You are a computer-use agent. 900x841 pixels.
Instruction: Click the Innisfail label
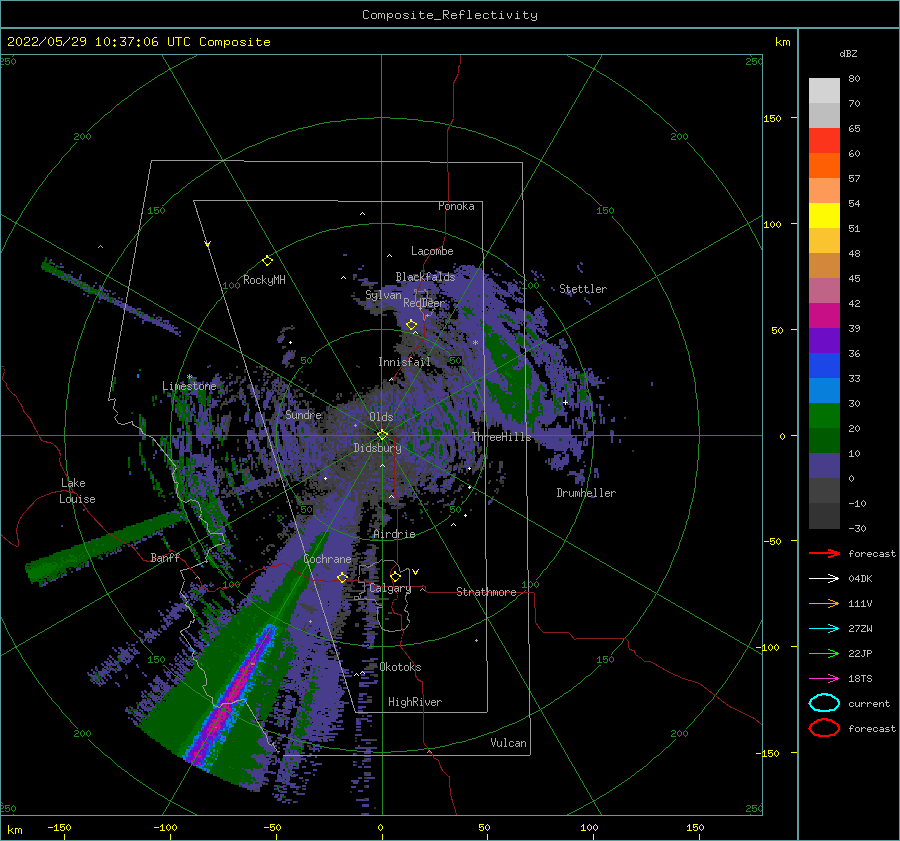404,362
